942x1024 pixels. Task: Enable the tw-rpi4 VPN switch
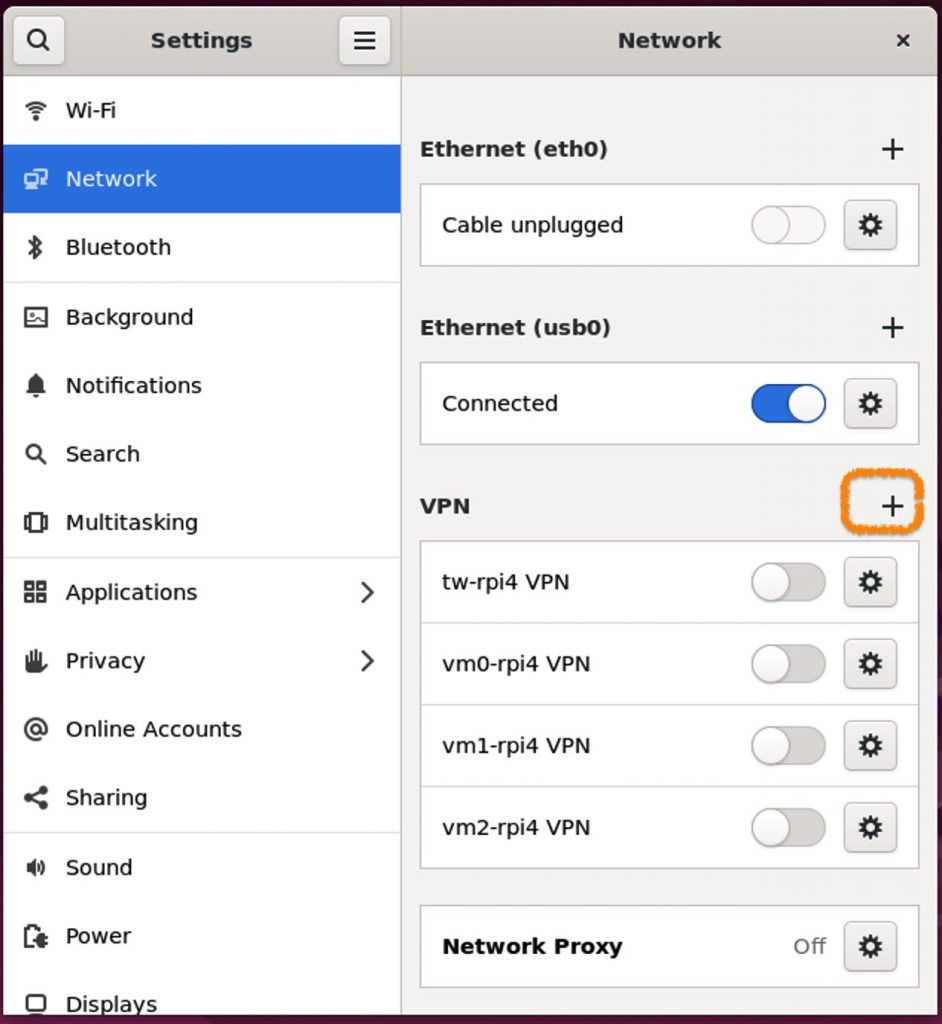click(x=788, y=582)
